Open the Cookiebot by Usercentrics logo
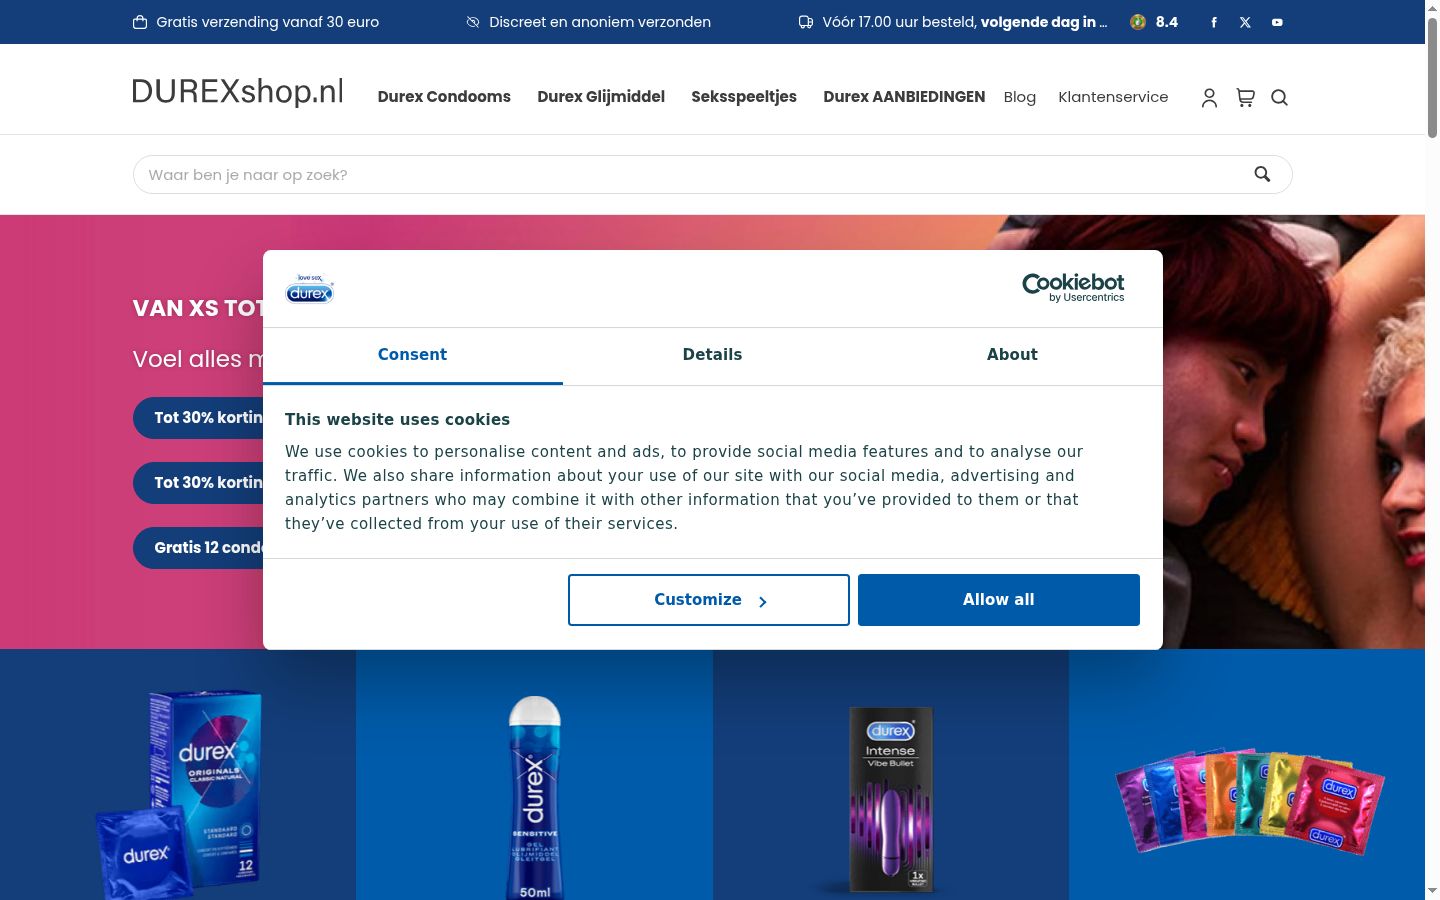 (1073, 287)
